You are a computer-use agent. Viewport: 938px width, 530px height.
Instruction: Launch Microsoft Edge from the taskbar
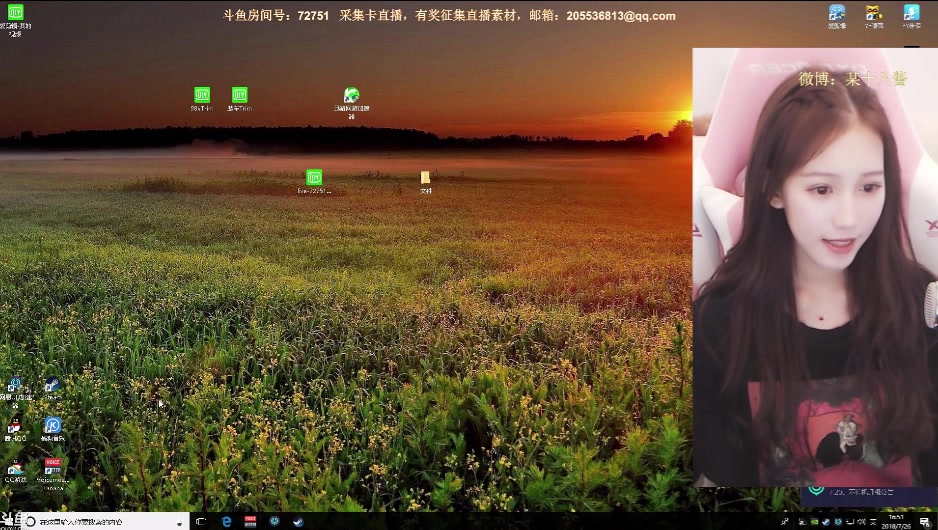coord(226,522)
